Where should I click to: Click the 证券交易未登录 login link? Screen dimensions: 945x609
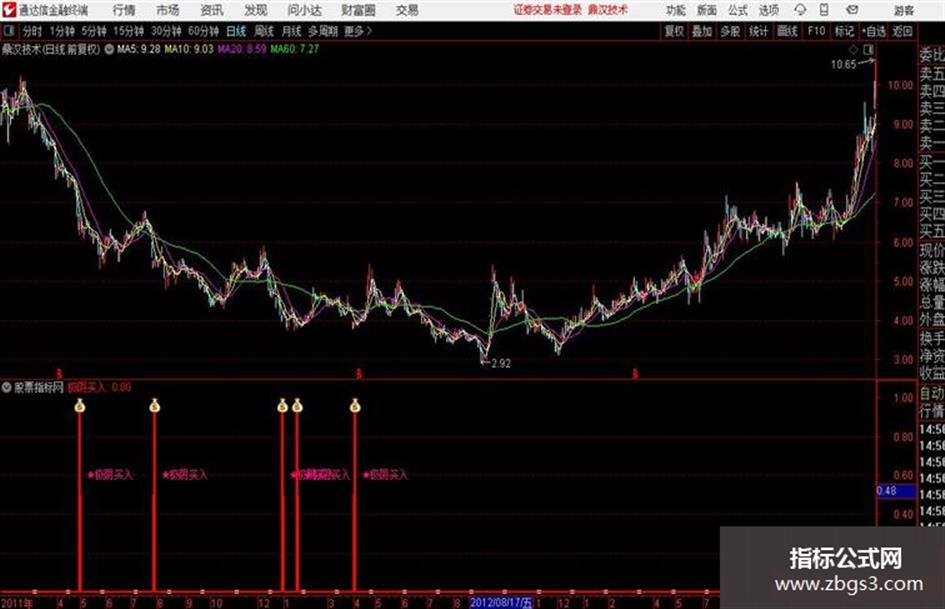pyautogui.click(x=548, y=10)
